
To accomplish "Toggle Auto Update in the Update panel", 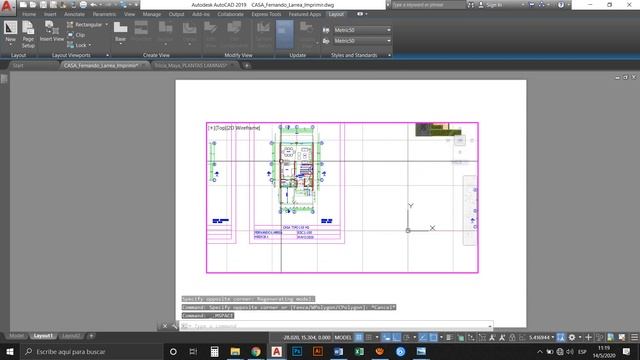I will tap(284, 34).
